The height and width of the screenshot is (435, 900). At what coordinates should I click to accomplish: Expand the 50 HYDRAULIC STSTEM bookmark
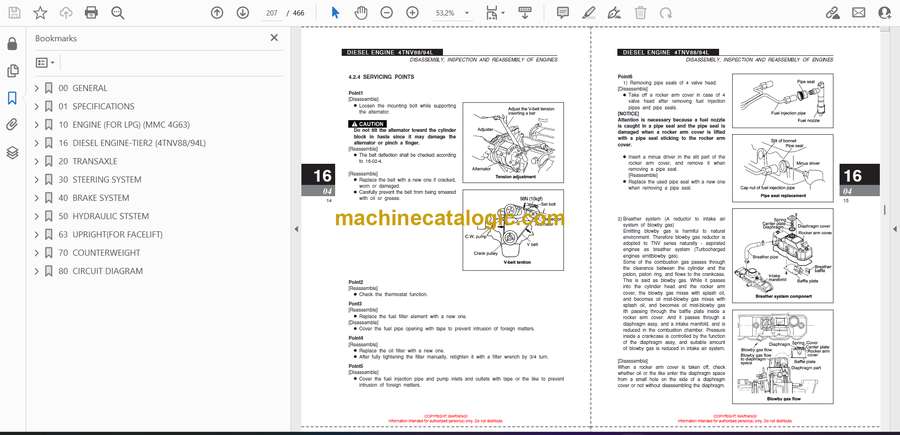point(37,216)
